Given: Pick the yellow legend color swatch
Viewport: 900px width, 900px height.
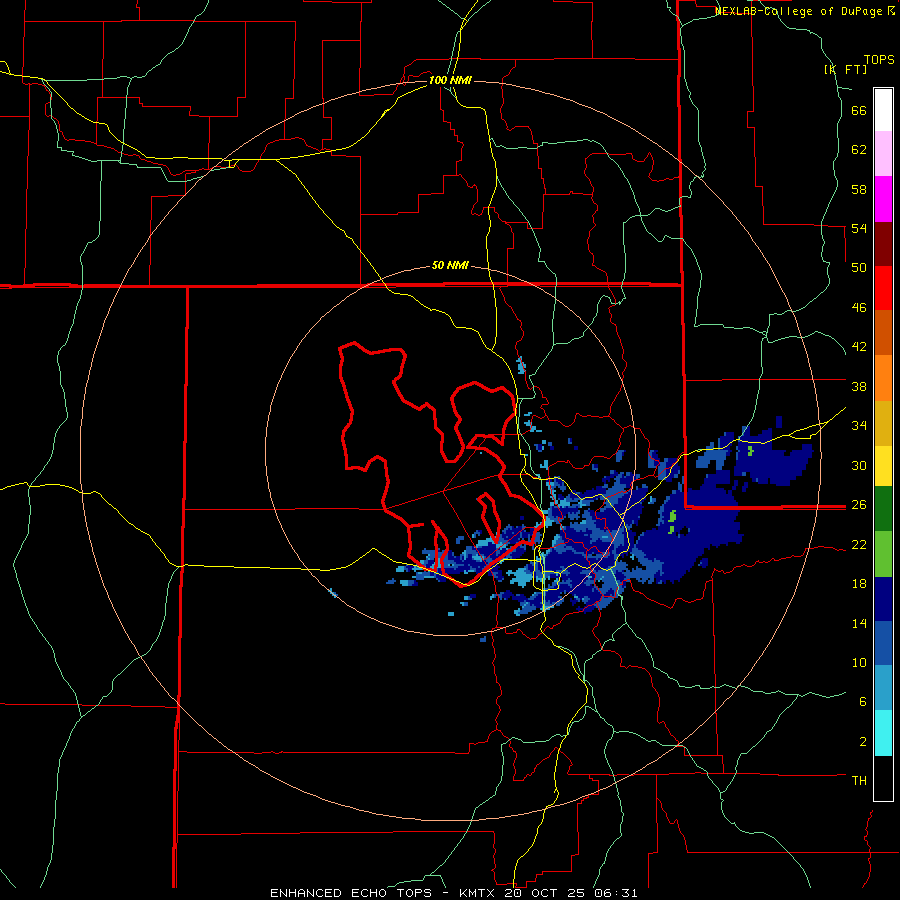Looking at the screenshot, I should pos(883,466).
